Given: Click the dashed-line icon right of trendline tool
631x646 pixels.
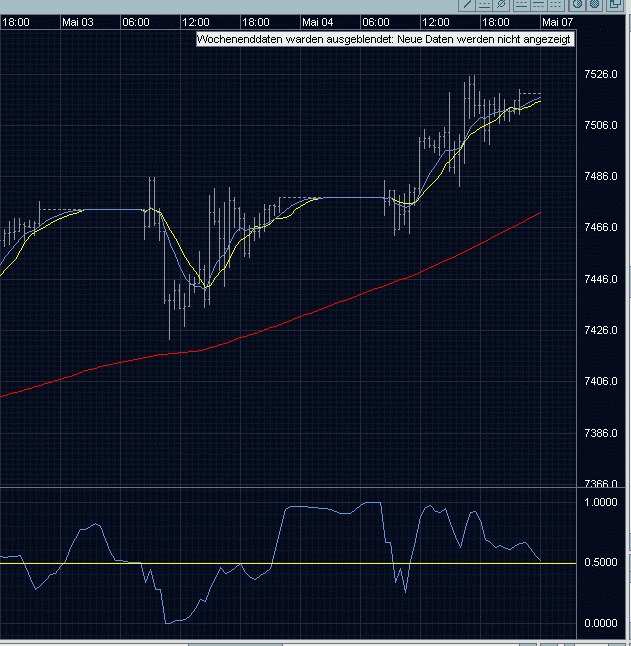Looking at the screenshot, I should pyautogui.click(x=484, y=4).
